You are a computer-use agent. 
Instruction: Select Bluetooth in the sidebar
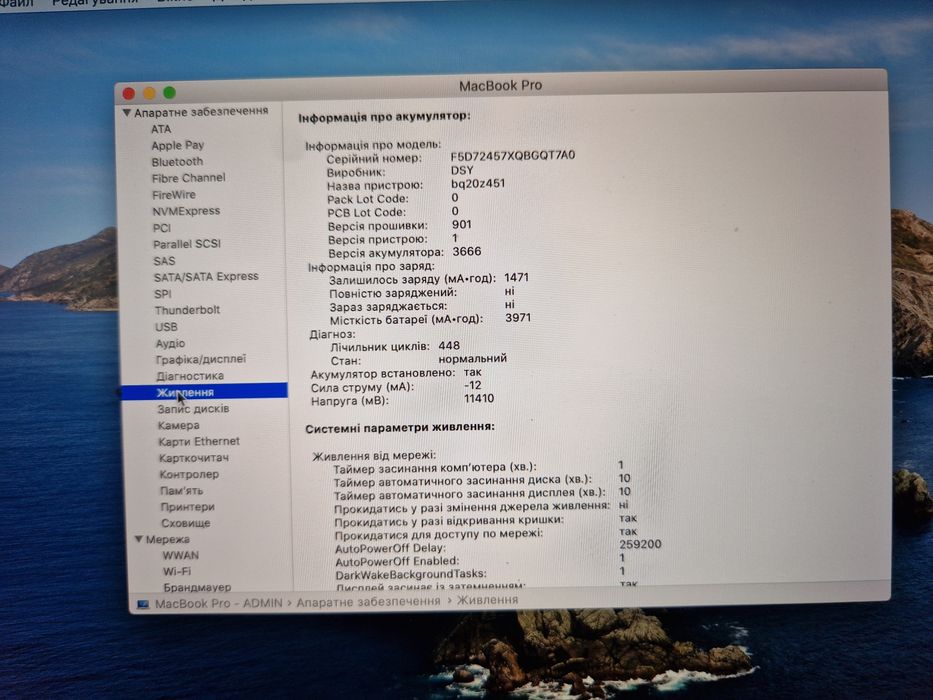(x=177, y=162)
